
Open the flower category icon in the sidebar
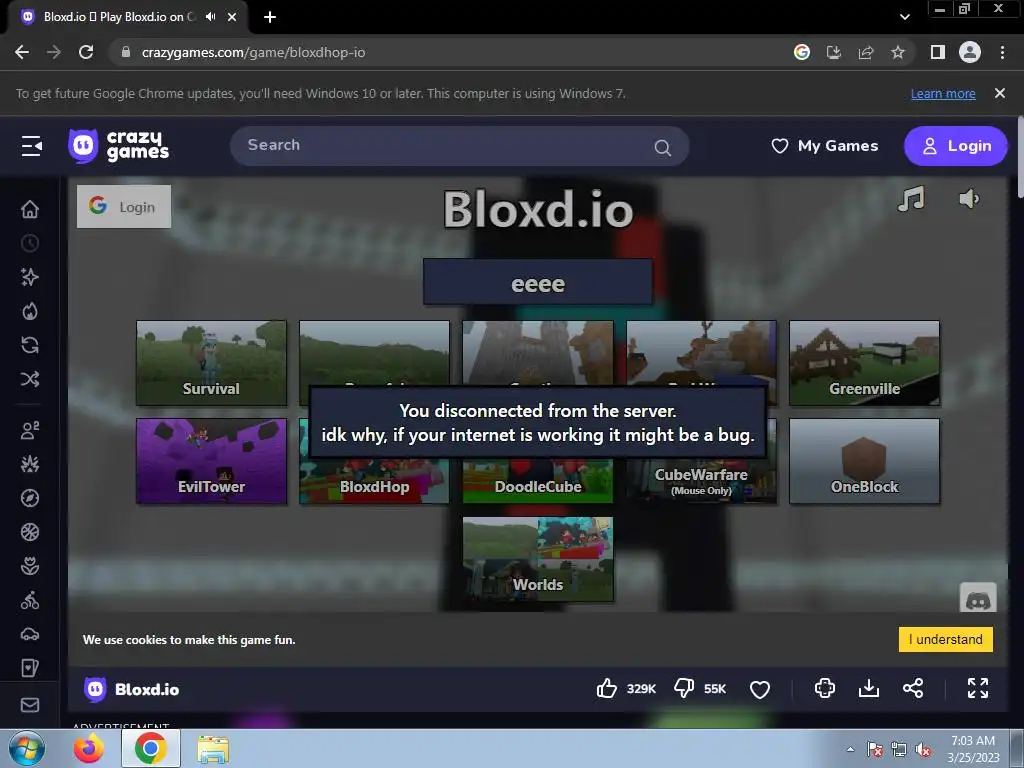(30, 566)
